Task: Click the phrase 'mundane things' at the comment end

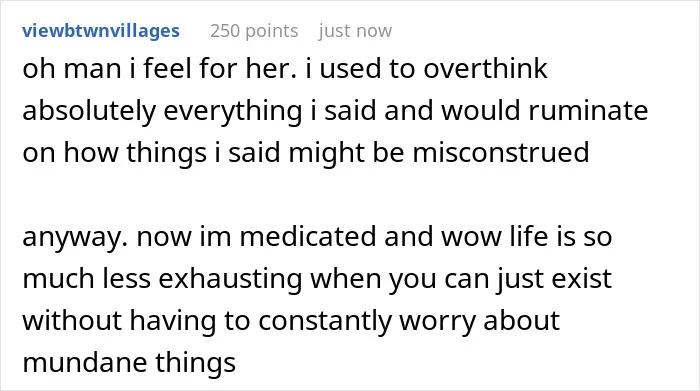Action: coord(129,362)
